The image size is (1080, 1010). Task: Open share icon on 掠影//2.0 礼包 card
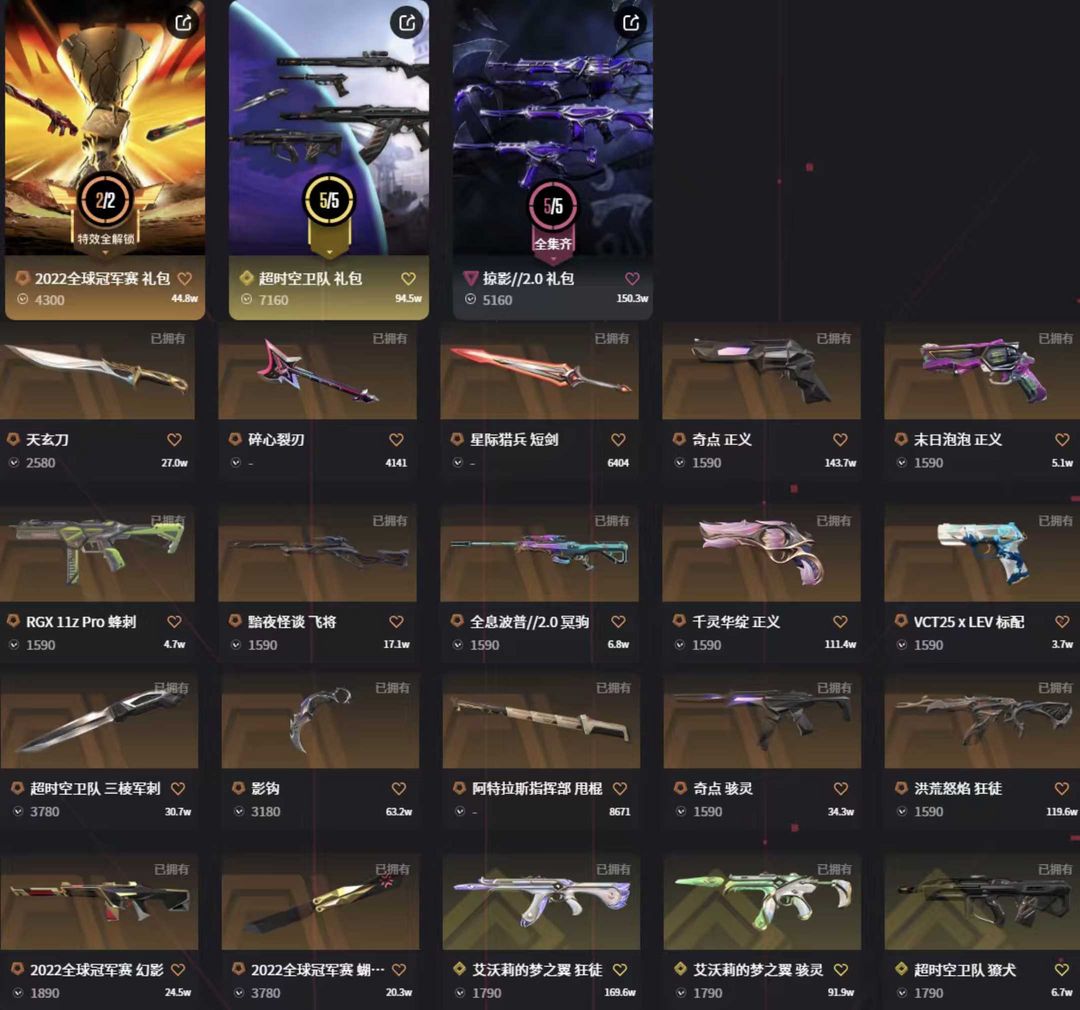(631, 23)
